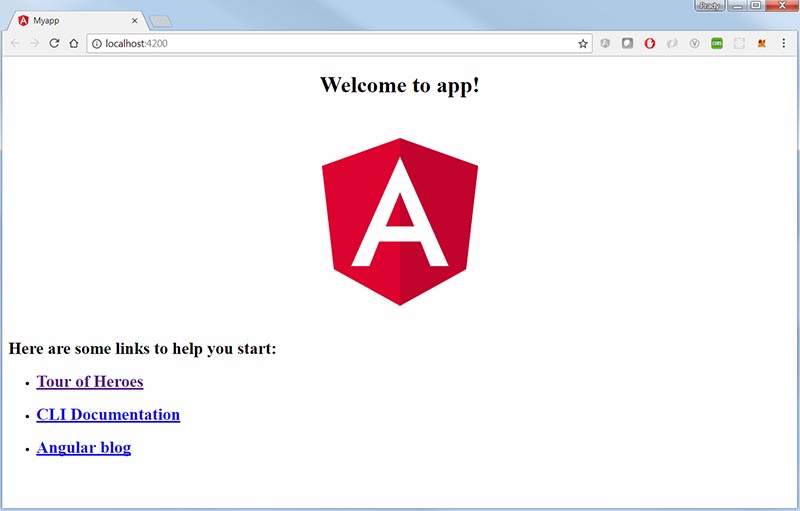Open the Chrome three-dot menu
800x511 pixels.
pos(784,43)
